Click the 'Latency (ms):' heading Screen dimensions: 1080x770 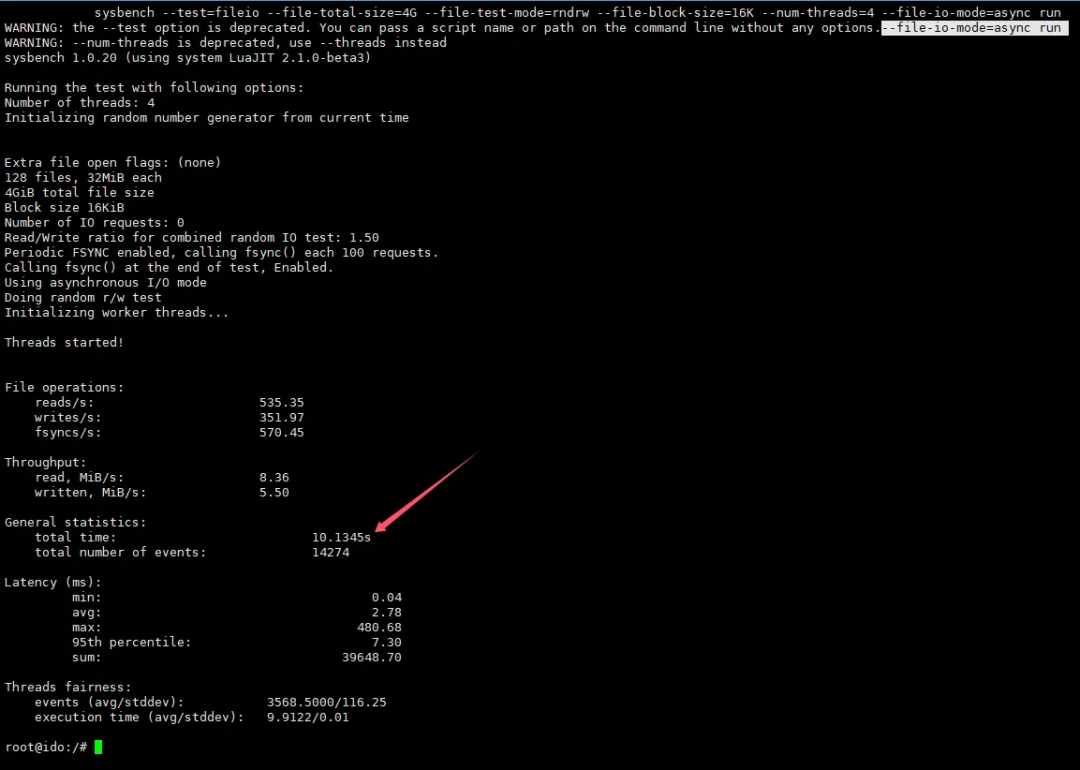point(53,582)
